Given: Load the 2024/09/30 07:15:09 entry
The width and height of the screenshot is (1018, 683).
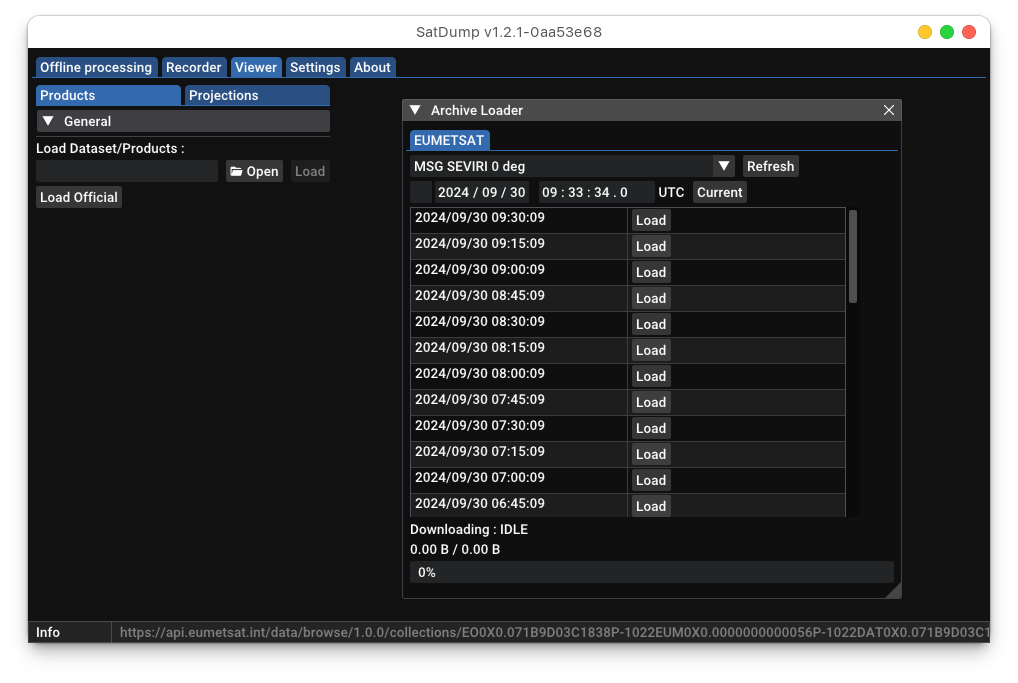Looking at the screenshot, I should tap(651, 454).
